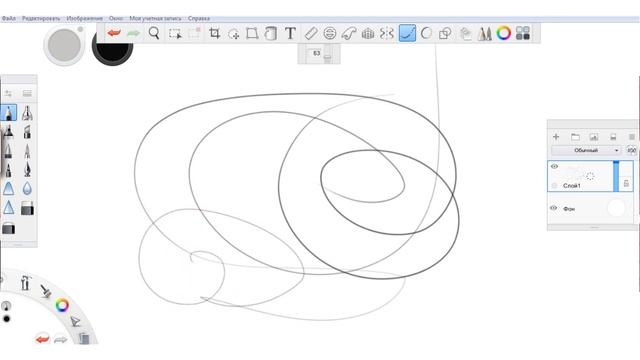Screen dimensions: 640x360
Task: Click the Фон background color circle
Action: pyautogui.click(x=616, y=208)
